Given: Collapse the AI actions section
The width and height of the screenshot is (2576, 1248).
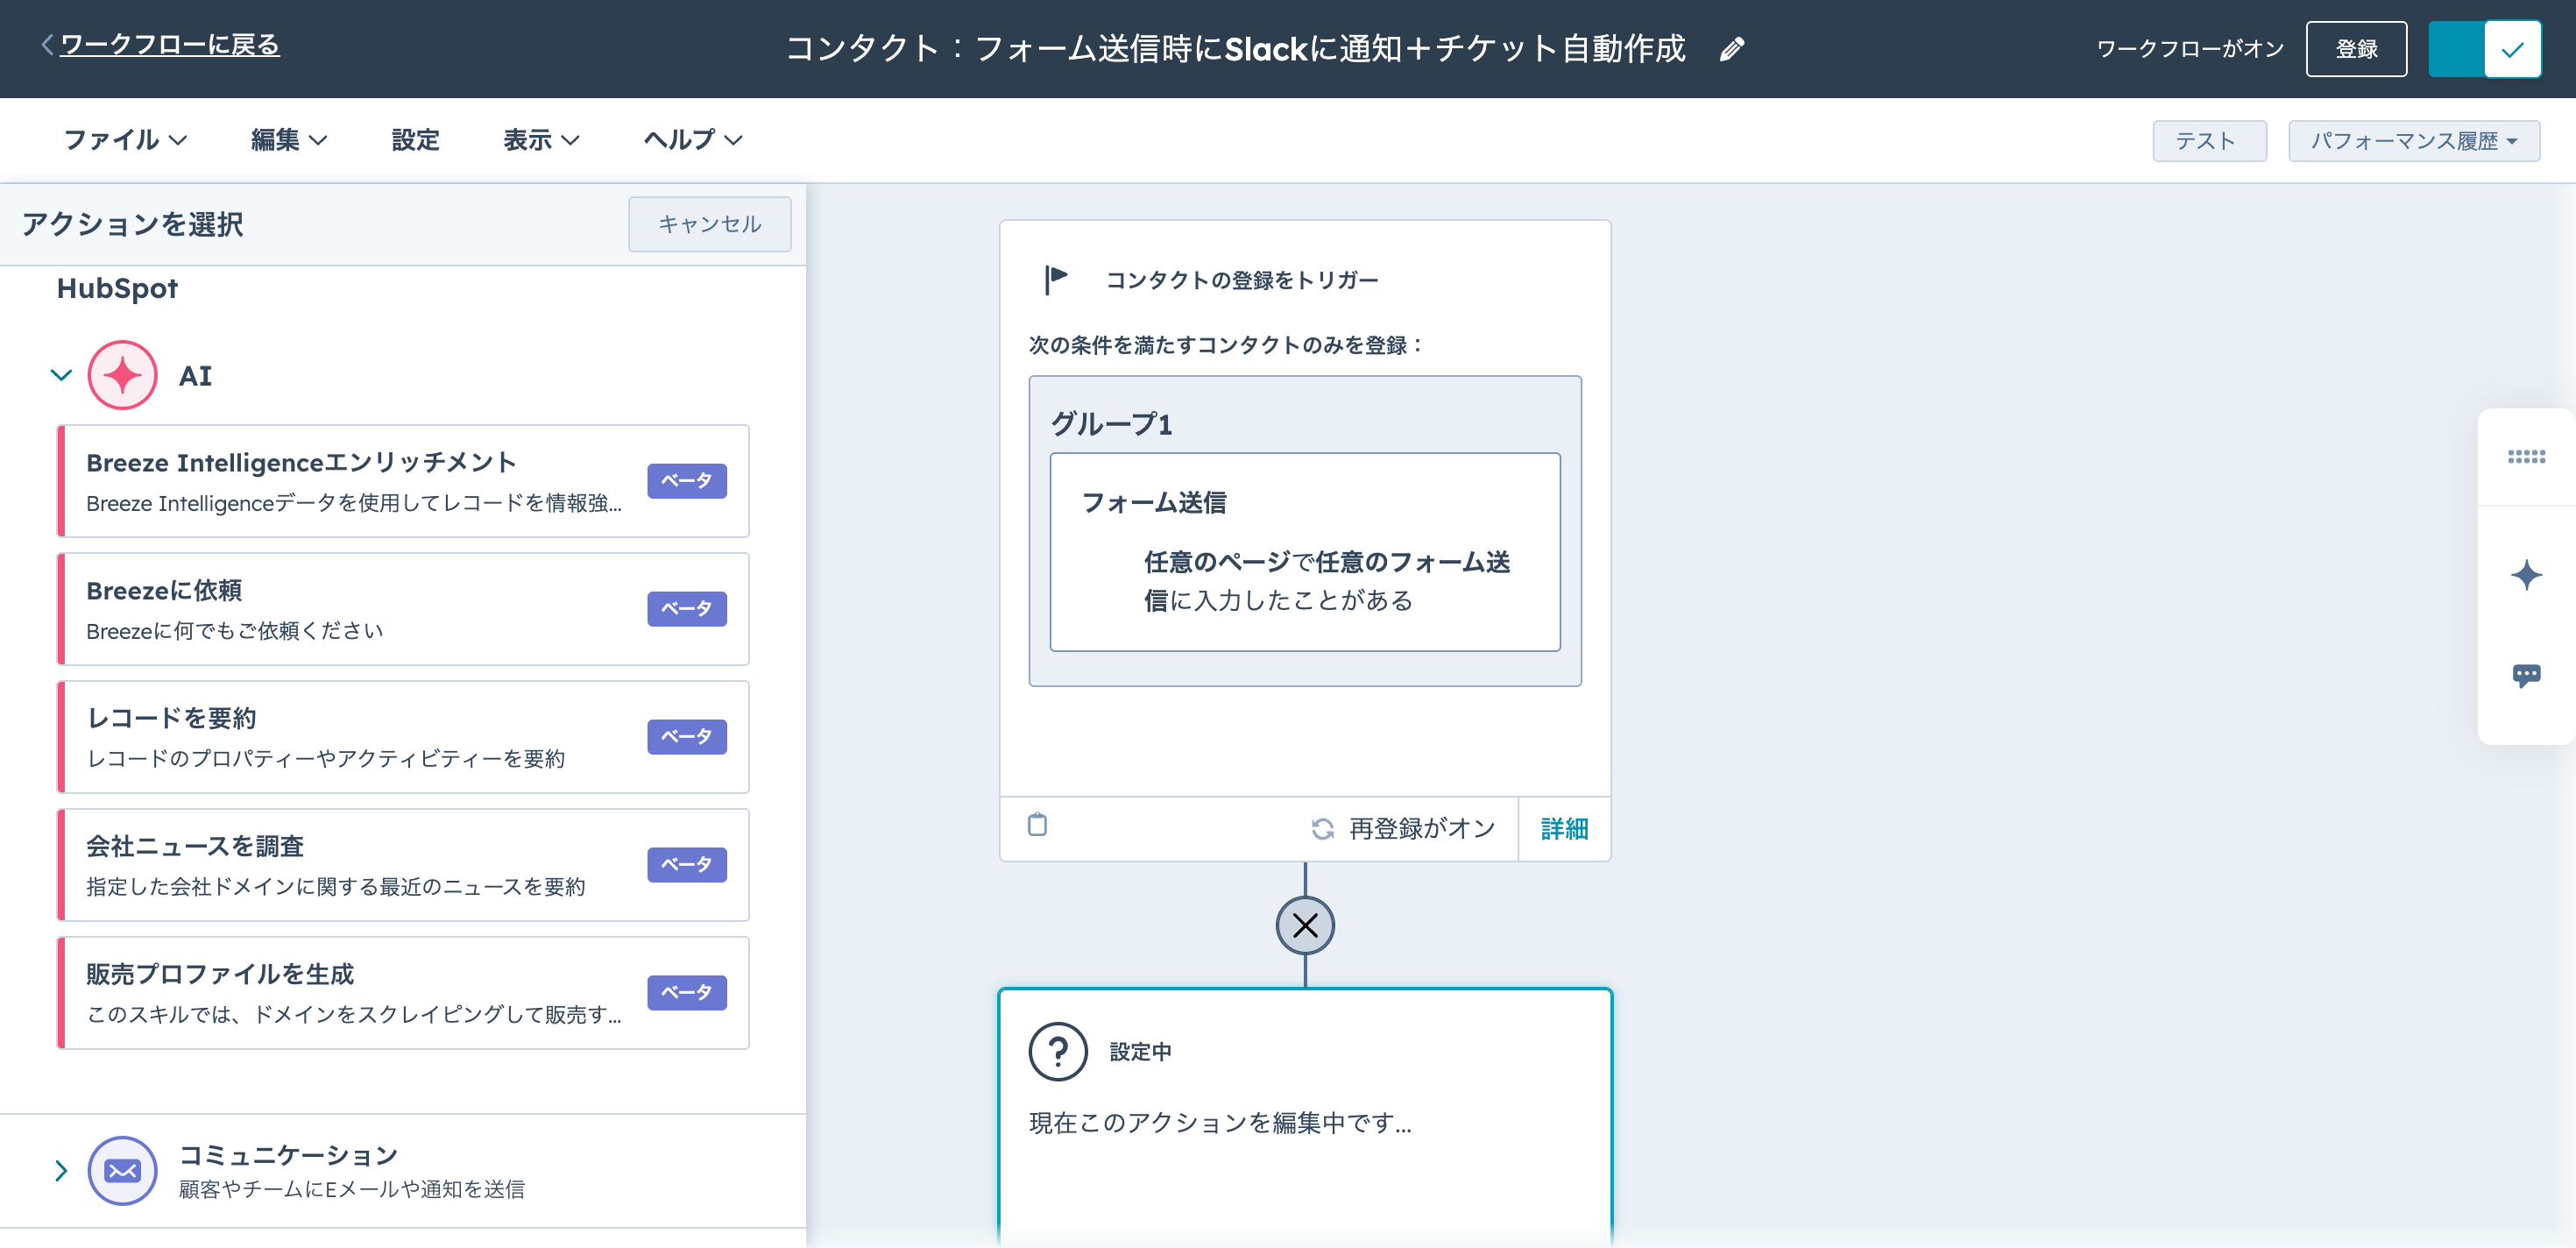Looking at the screenshot, I should point(60,374).
